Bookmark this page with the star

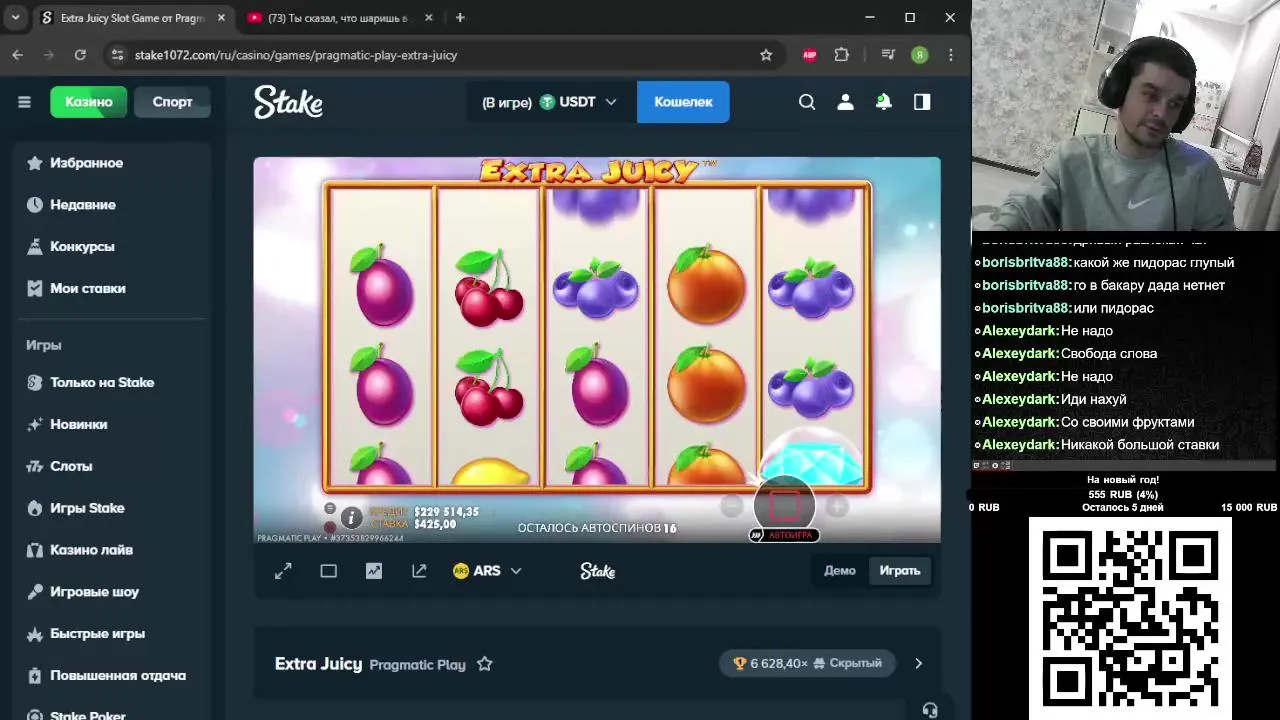[766, 55]
